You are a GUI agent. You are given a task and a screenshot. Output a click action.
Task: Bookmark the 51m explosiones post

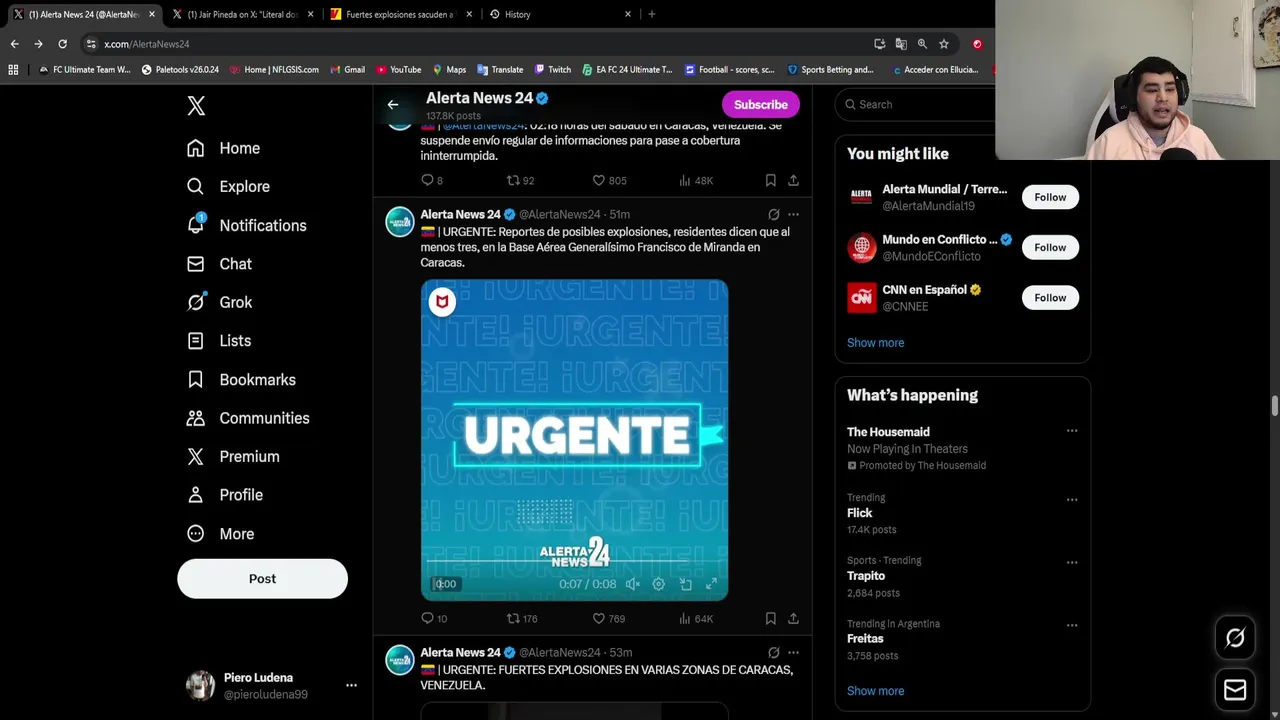[x=770, y=619]
